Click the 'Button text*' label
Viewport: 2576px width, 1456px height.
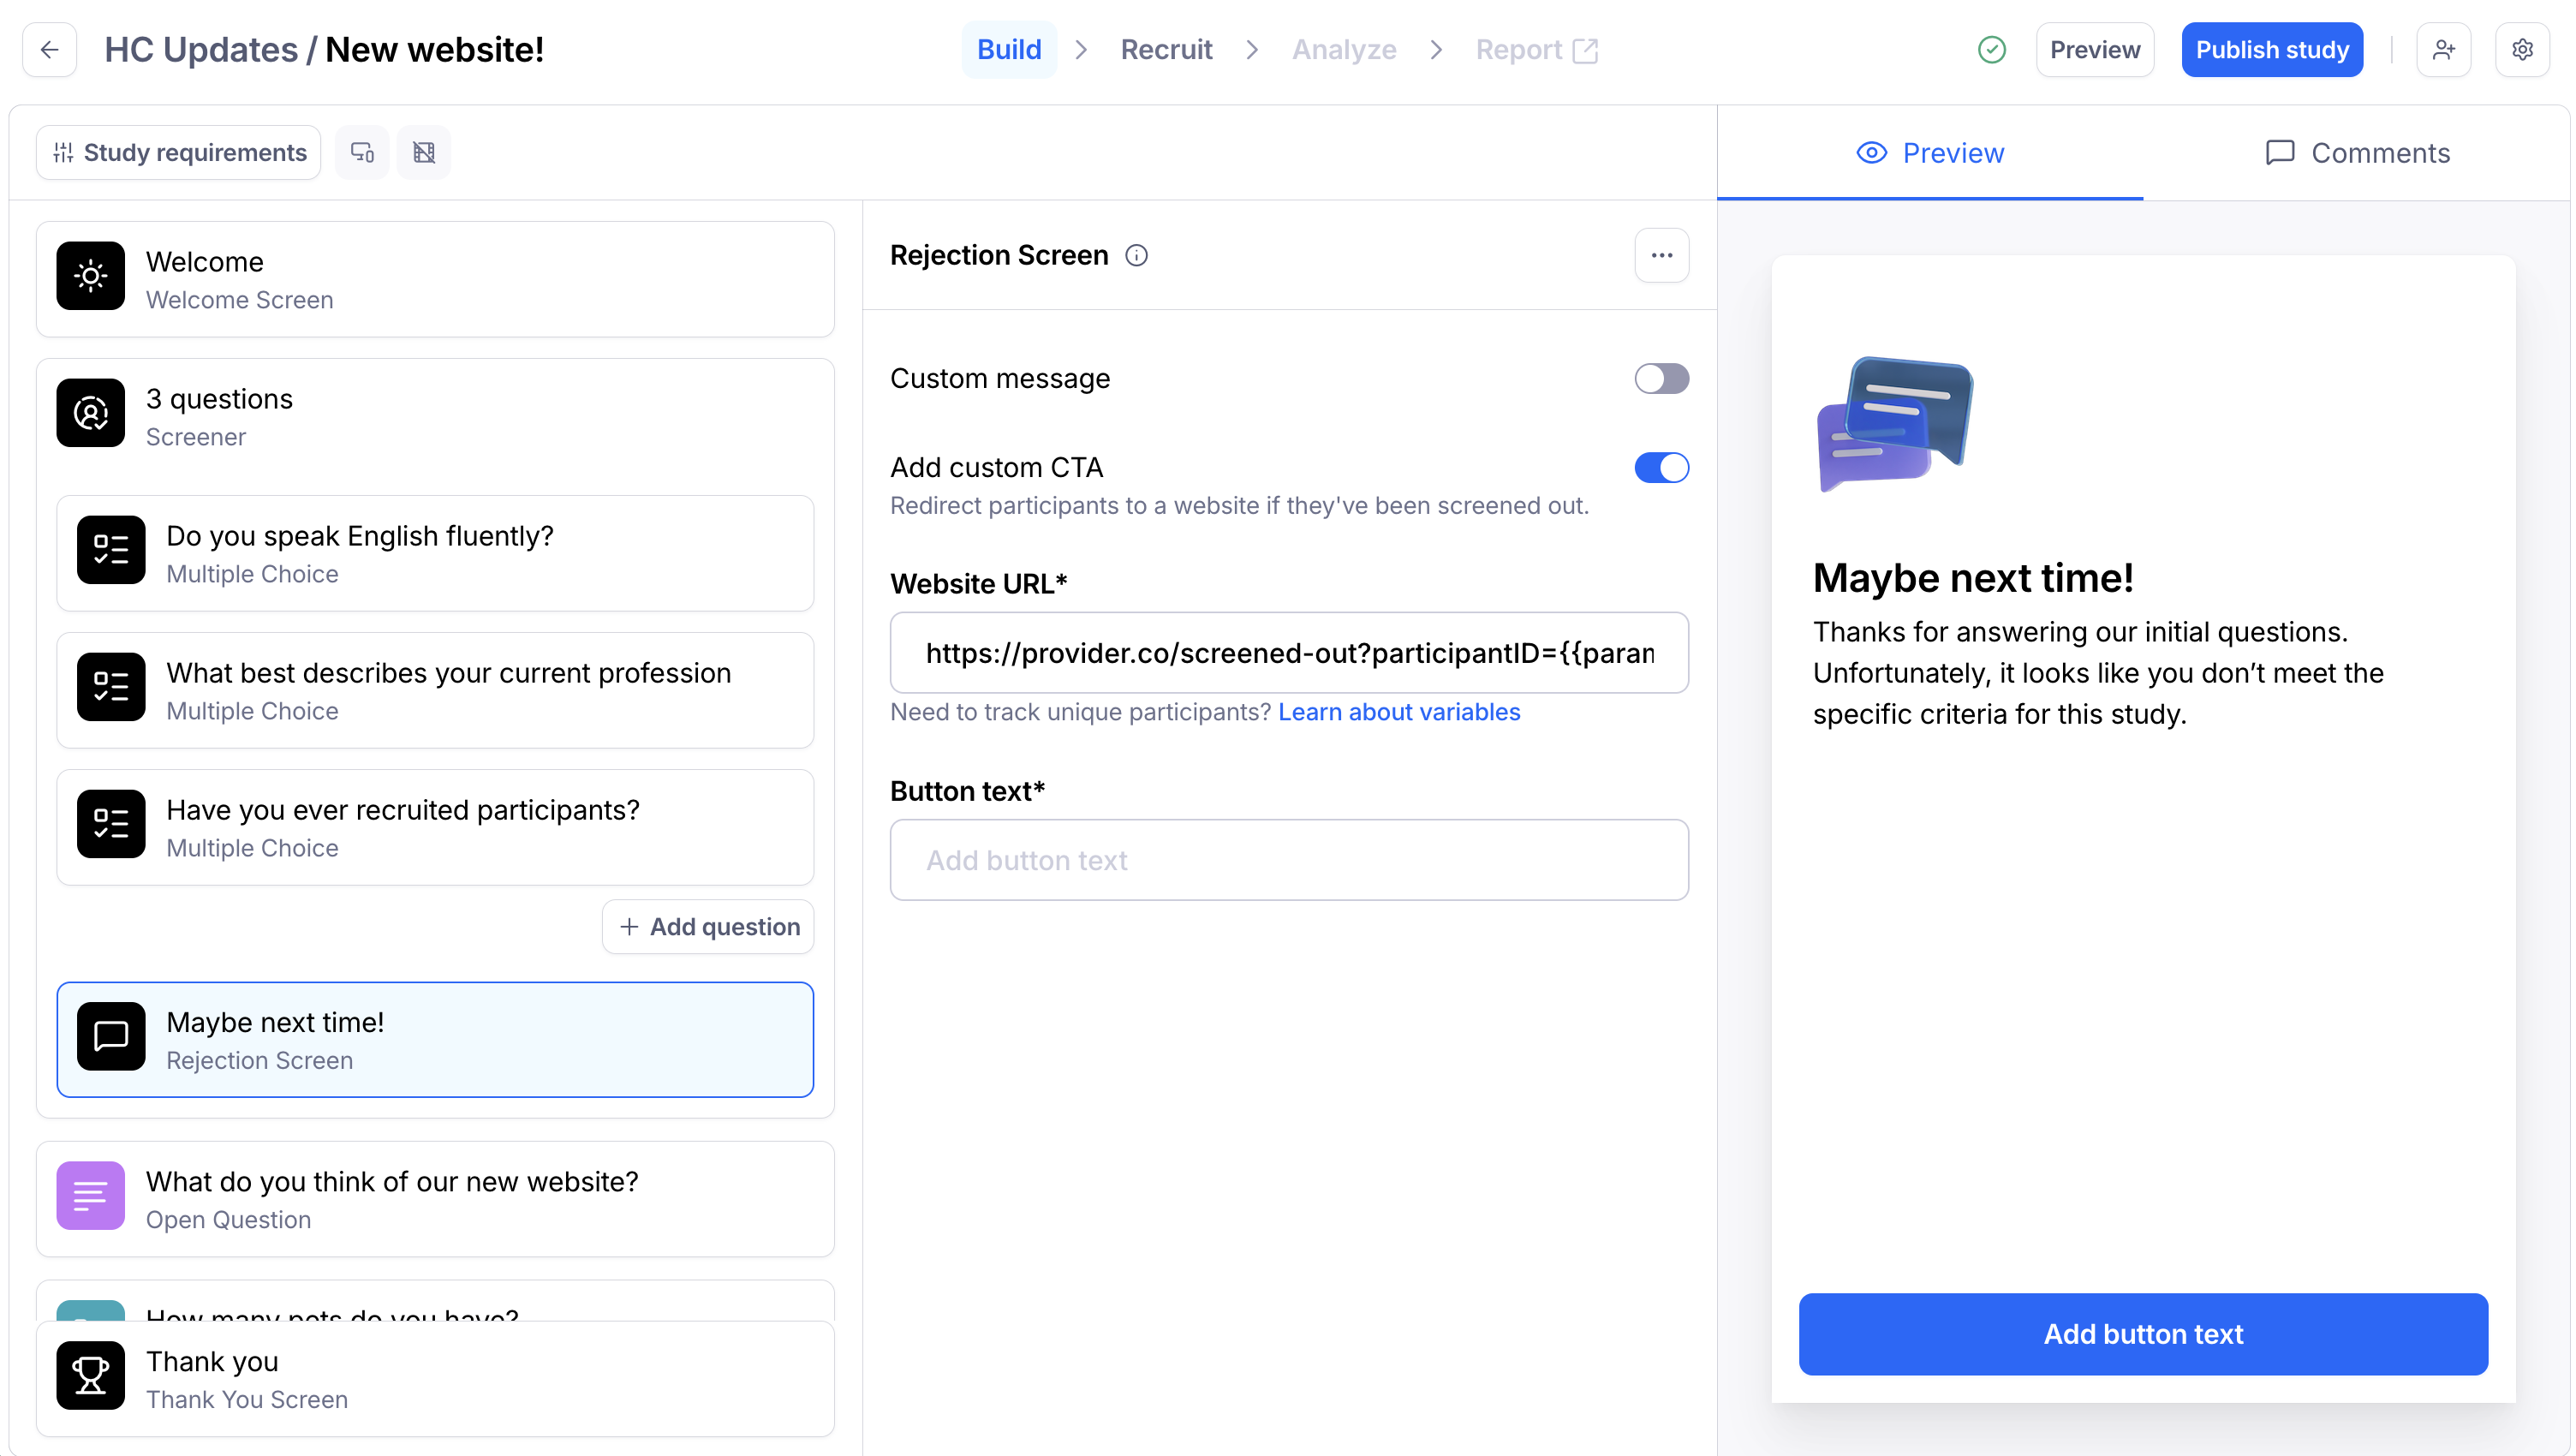click(968, 790)
